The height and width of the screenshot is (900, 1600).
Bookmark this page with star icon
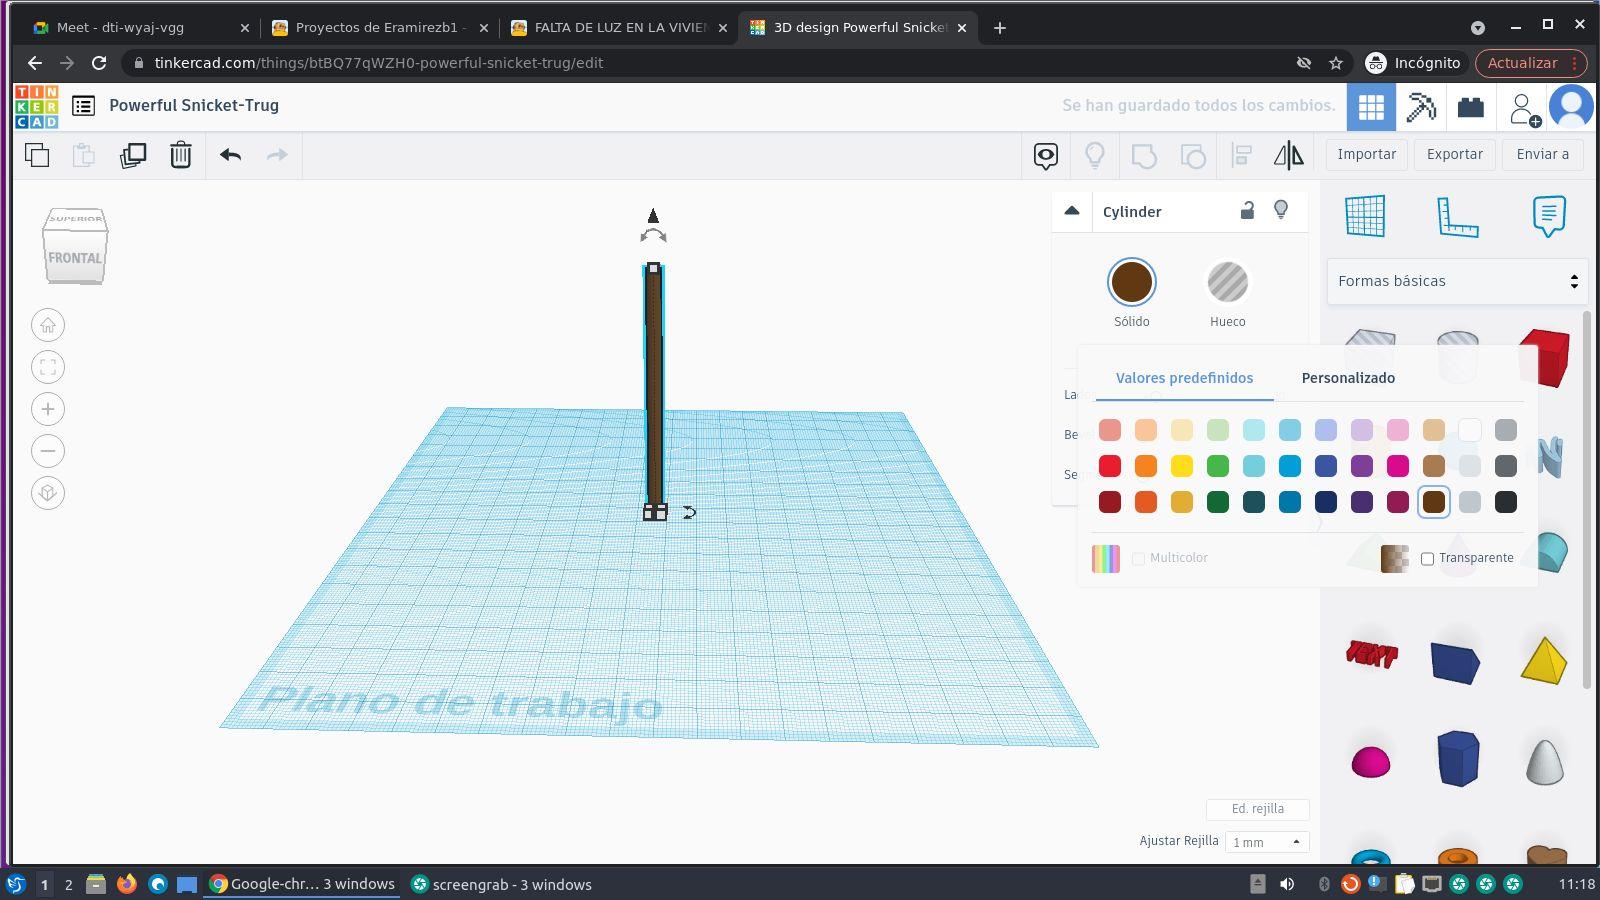1336,63
